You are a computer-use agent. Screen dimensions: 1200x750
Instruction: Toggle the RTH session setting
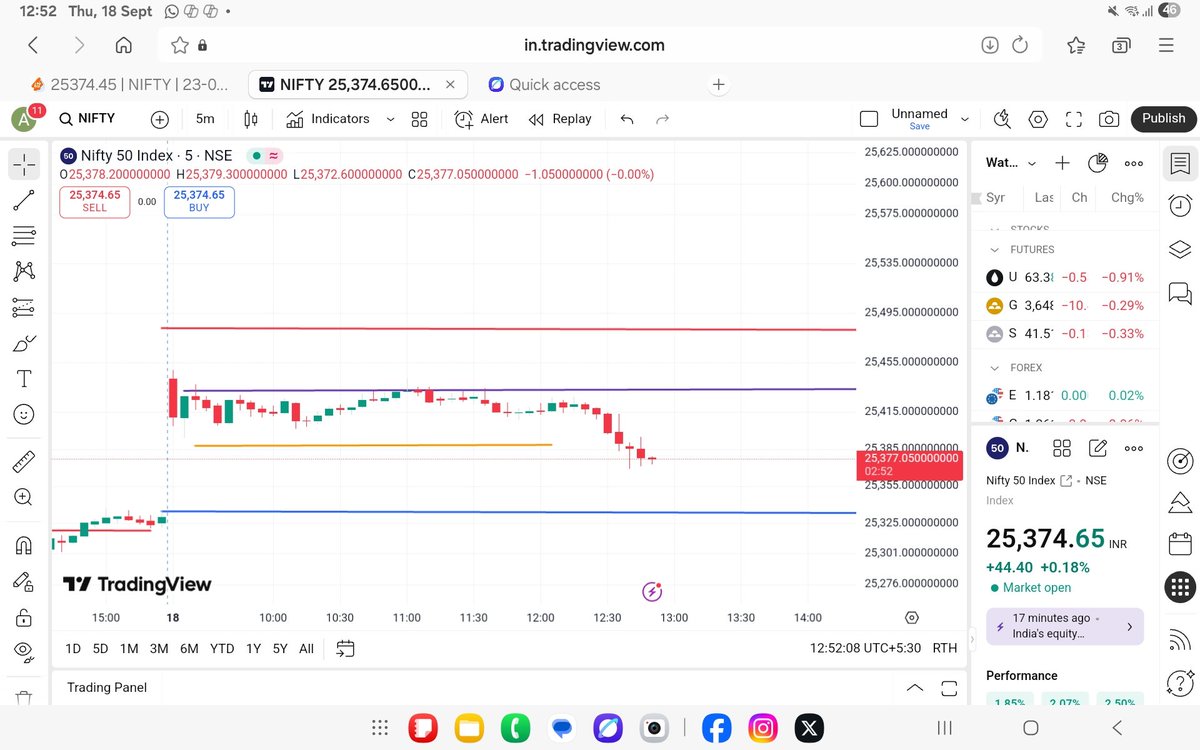(944, 648)
